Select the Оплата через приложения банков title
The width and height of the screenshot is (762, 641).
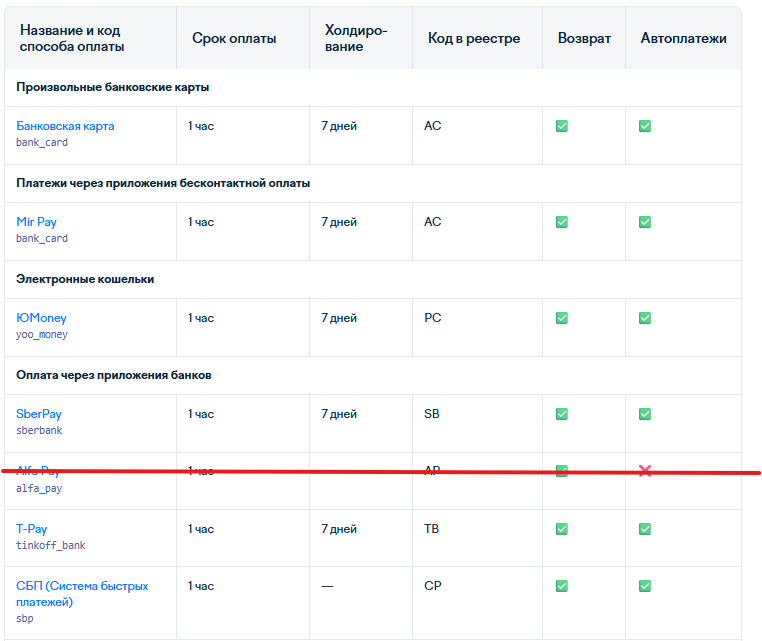(114, 375)
